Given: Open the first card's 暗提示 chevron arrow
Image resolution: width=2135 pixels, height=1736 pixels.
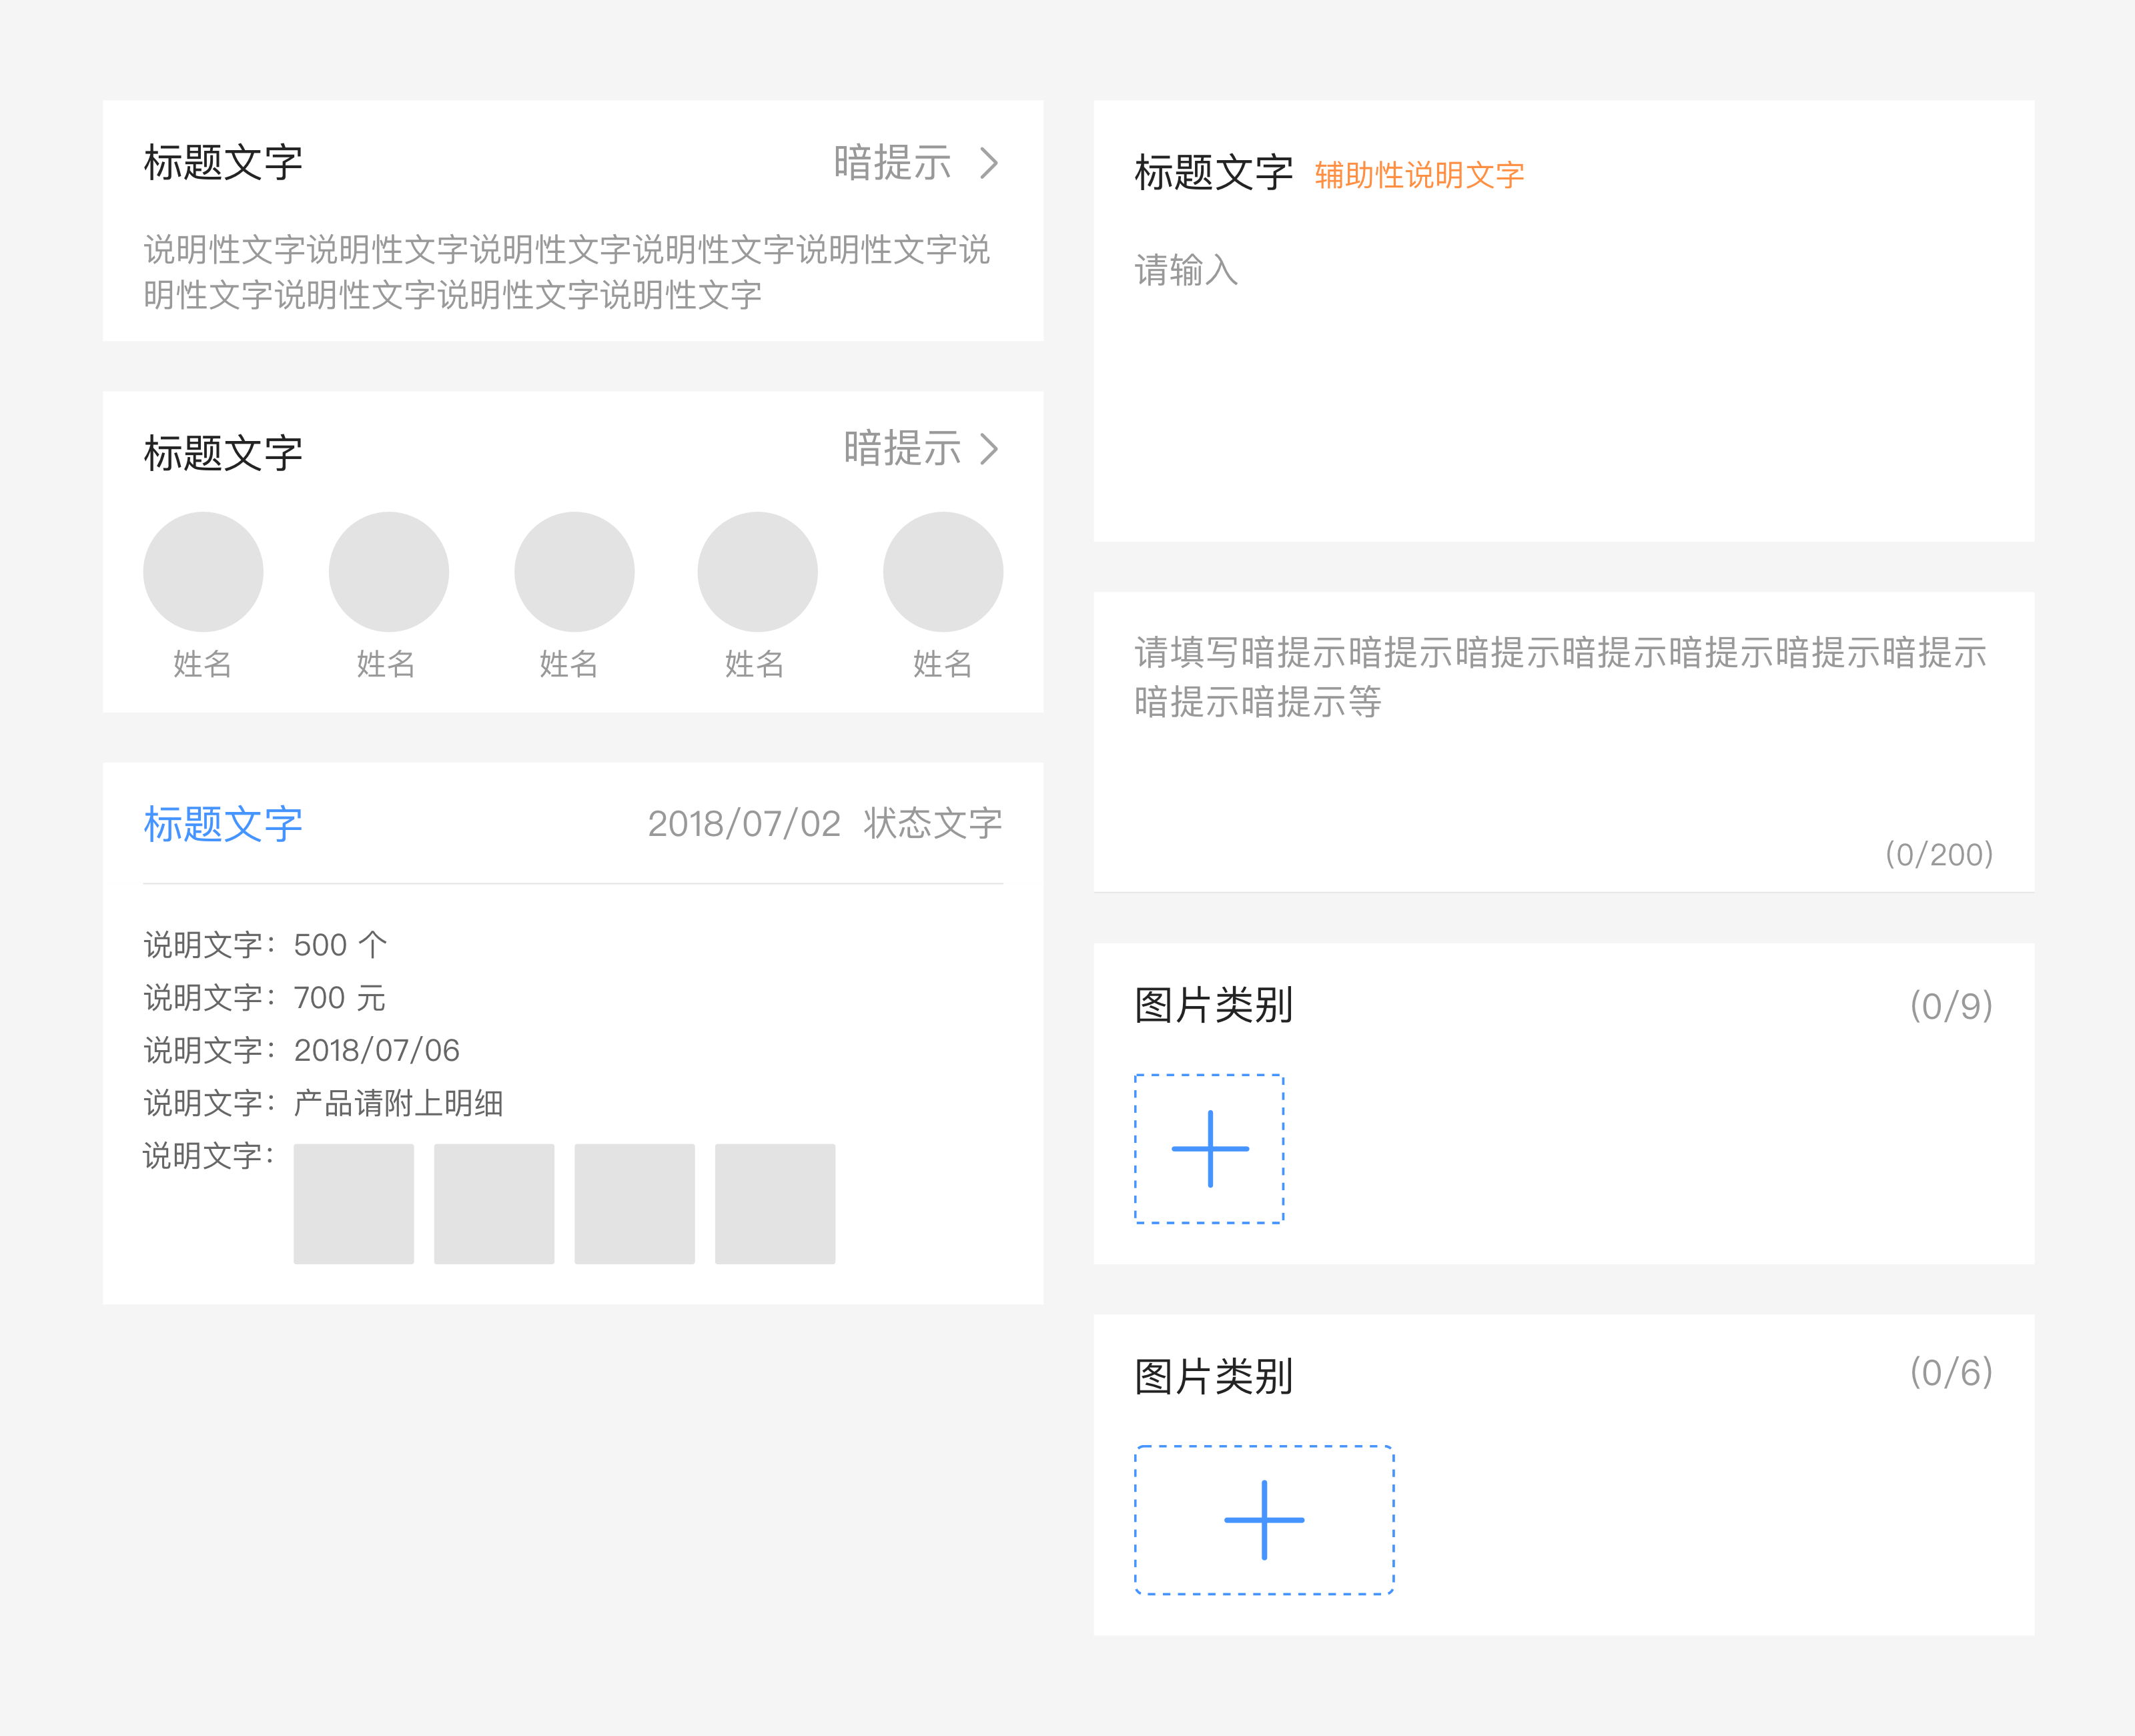Looking at the screenshot, I should coord(991,162).
